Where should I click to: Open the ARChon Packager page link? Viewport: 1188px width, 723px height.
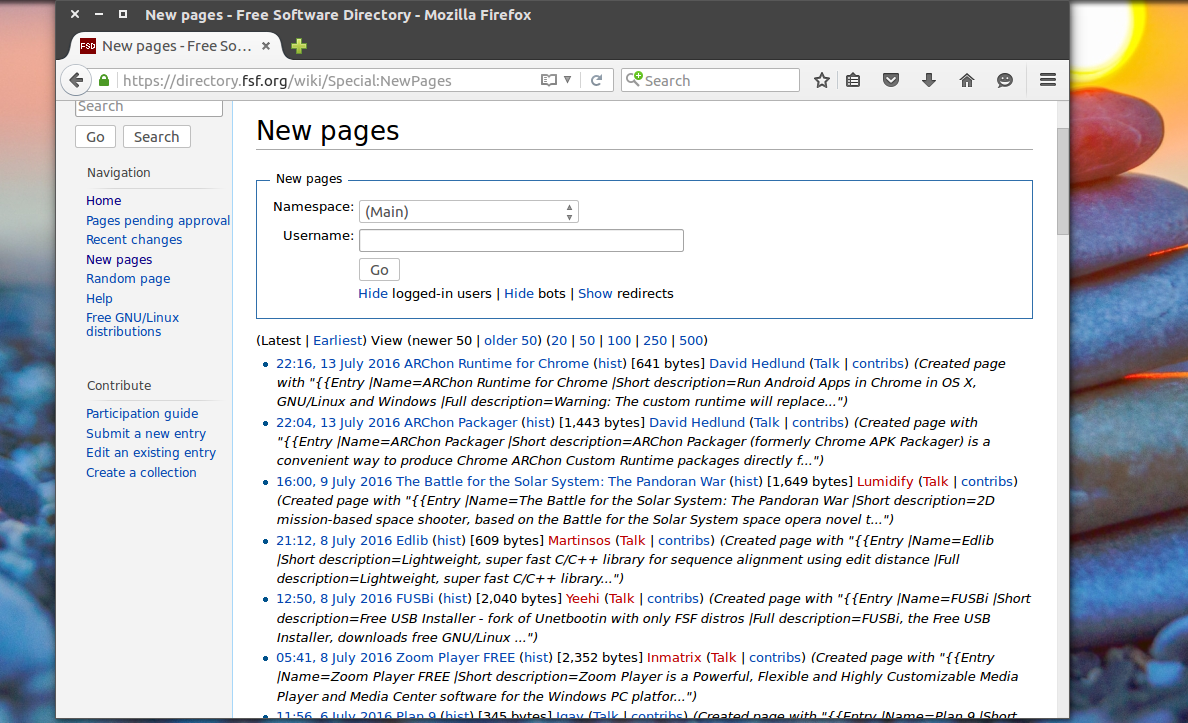(x=432, y=423)
